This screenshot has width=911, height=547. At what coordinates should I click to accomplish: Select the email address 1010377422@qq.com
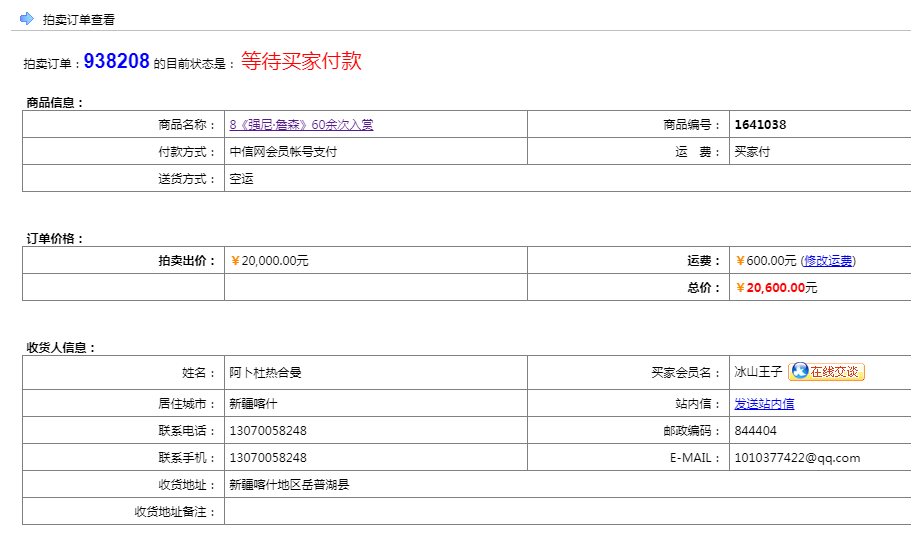(x=797, y=458)
